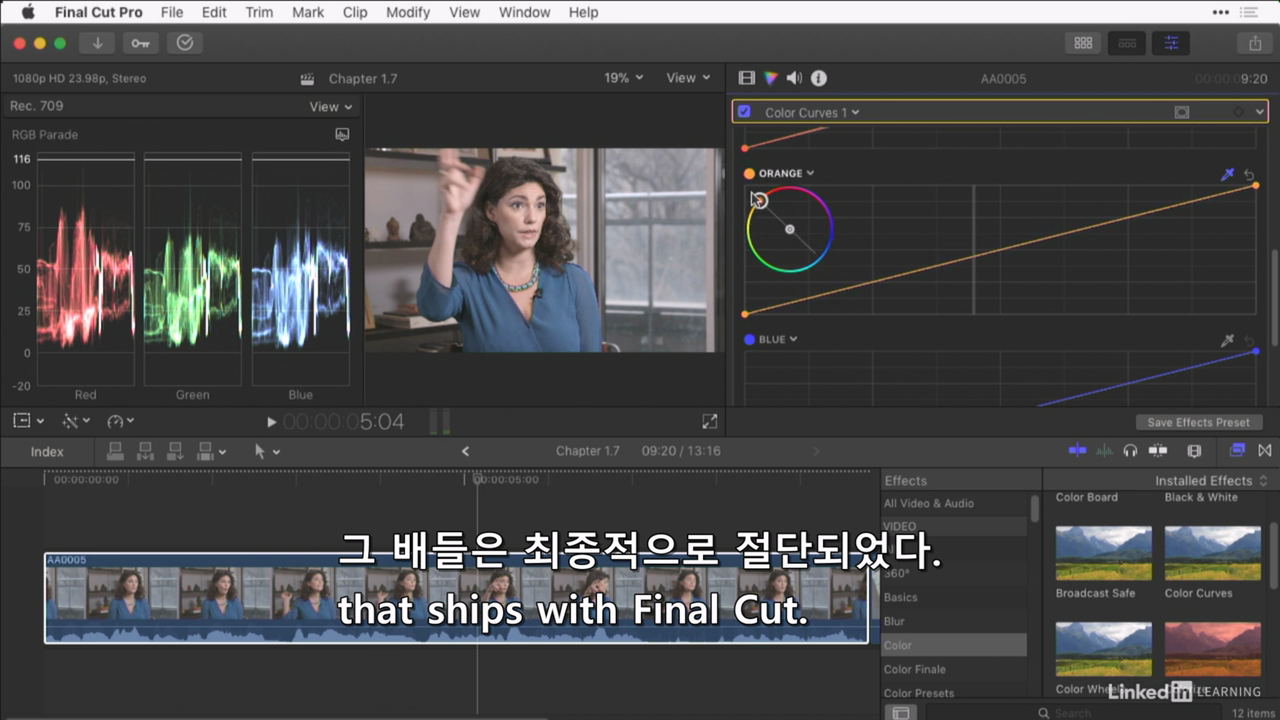Click the connect clip edit icon
Screen dimensions: 1280x720
pos(115,452)
